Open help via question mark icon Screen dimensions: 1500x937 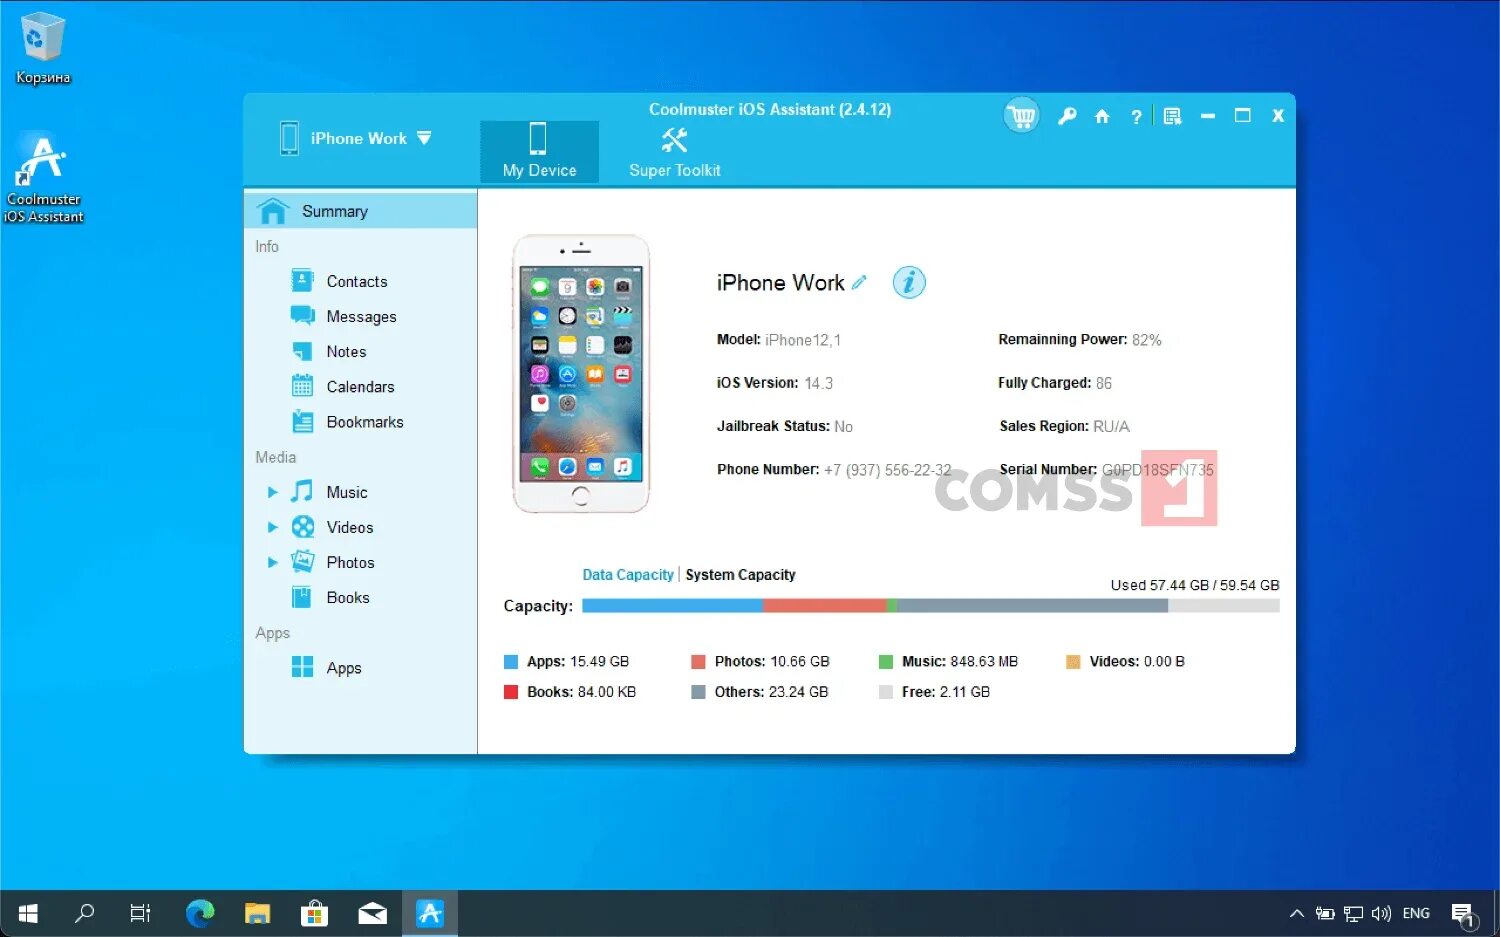pyautogui.click(x=1136, y=117)
